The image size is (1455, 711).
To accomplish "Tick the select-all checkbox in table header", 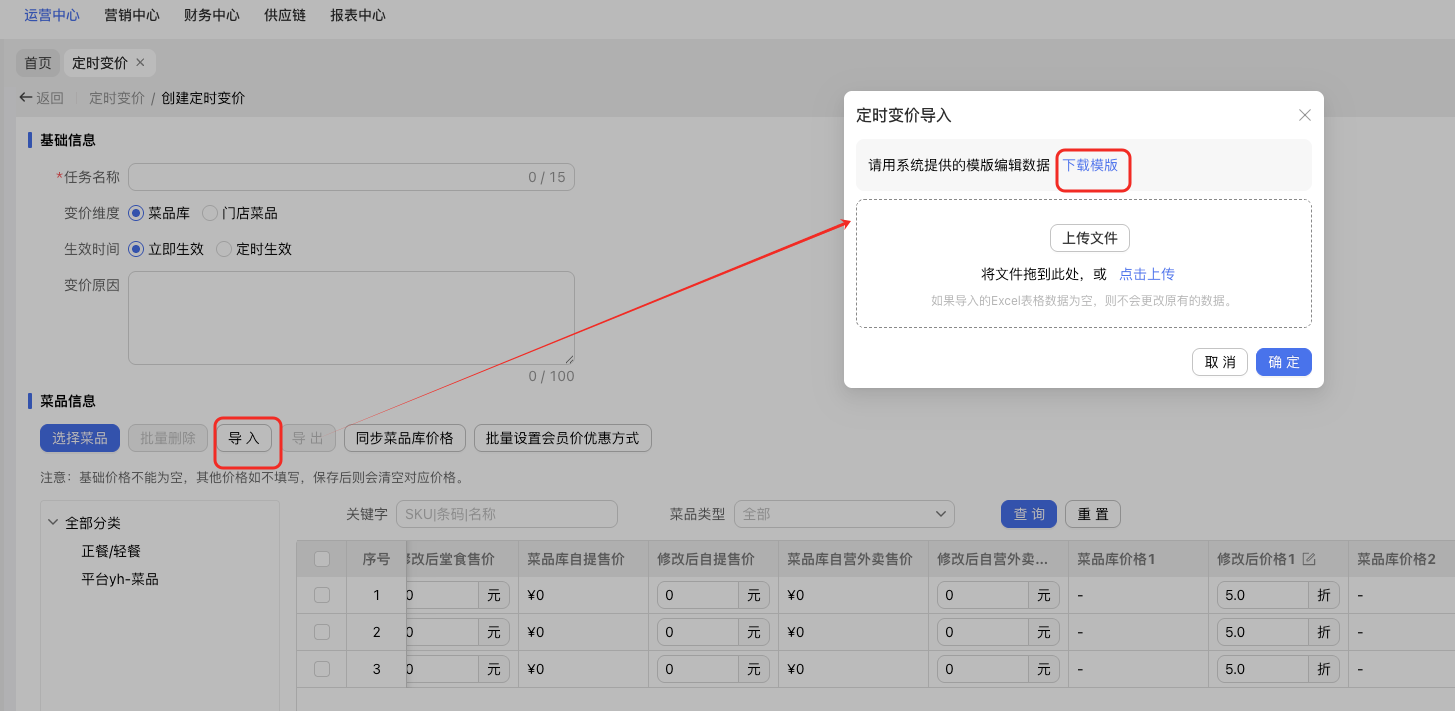I will pos(322,559).
